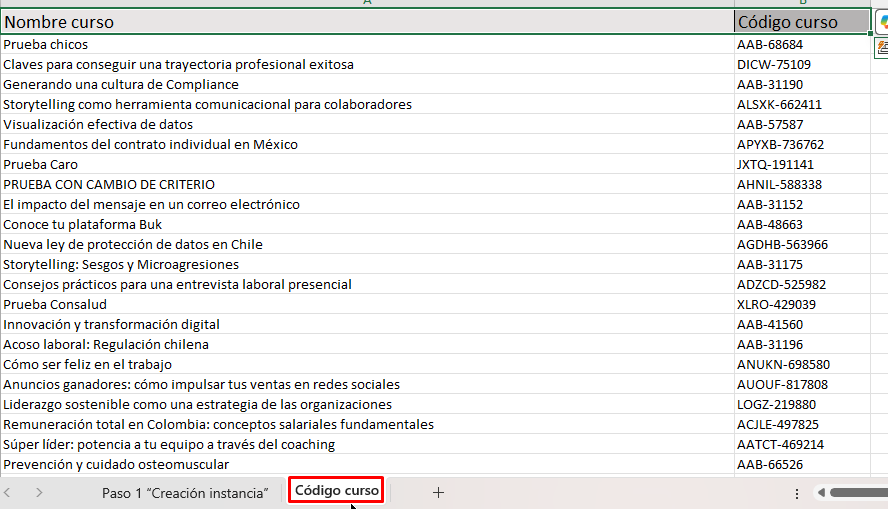Select the Visualización efectiva de datos cell

[366, 124]
